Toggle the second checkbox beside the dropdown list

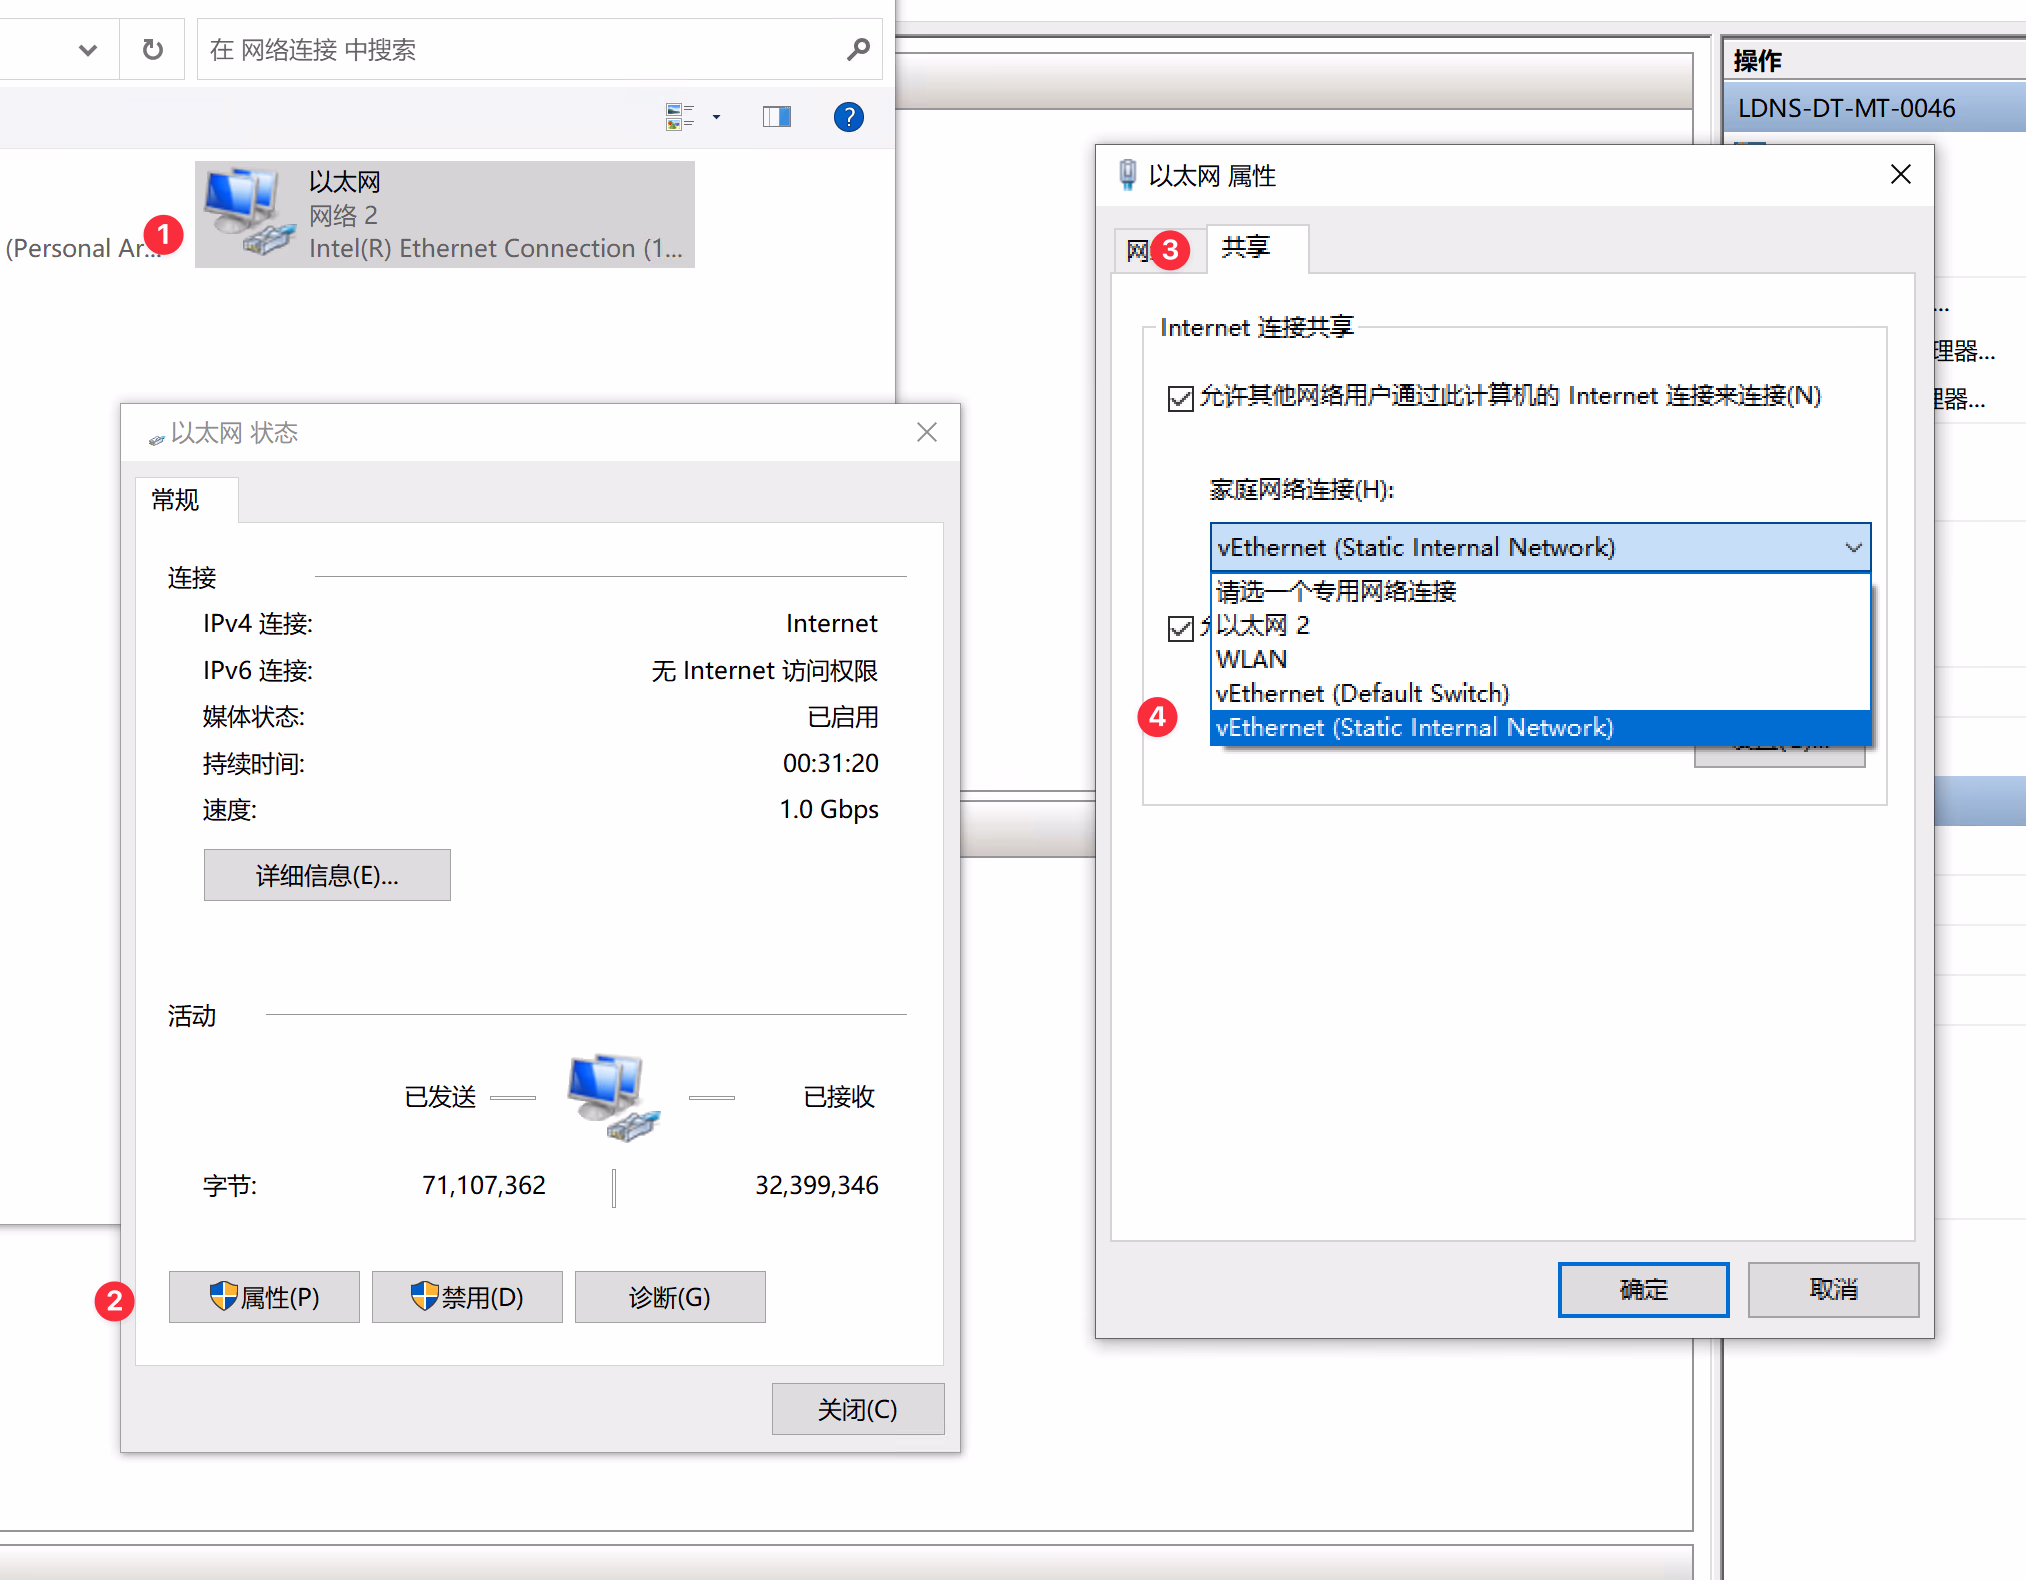[x=1180, y=628]
